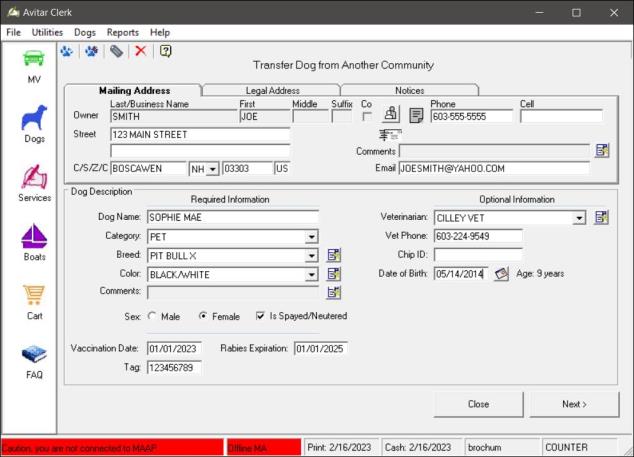Click the Last/Business Name field

174,116
